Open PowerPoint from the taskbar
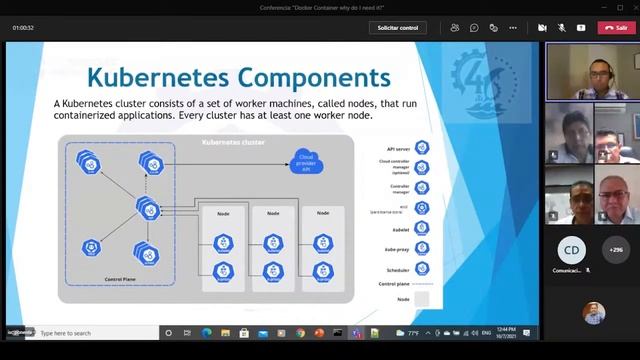 (x=319, y=333)
